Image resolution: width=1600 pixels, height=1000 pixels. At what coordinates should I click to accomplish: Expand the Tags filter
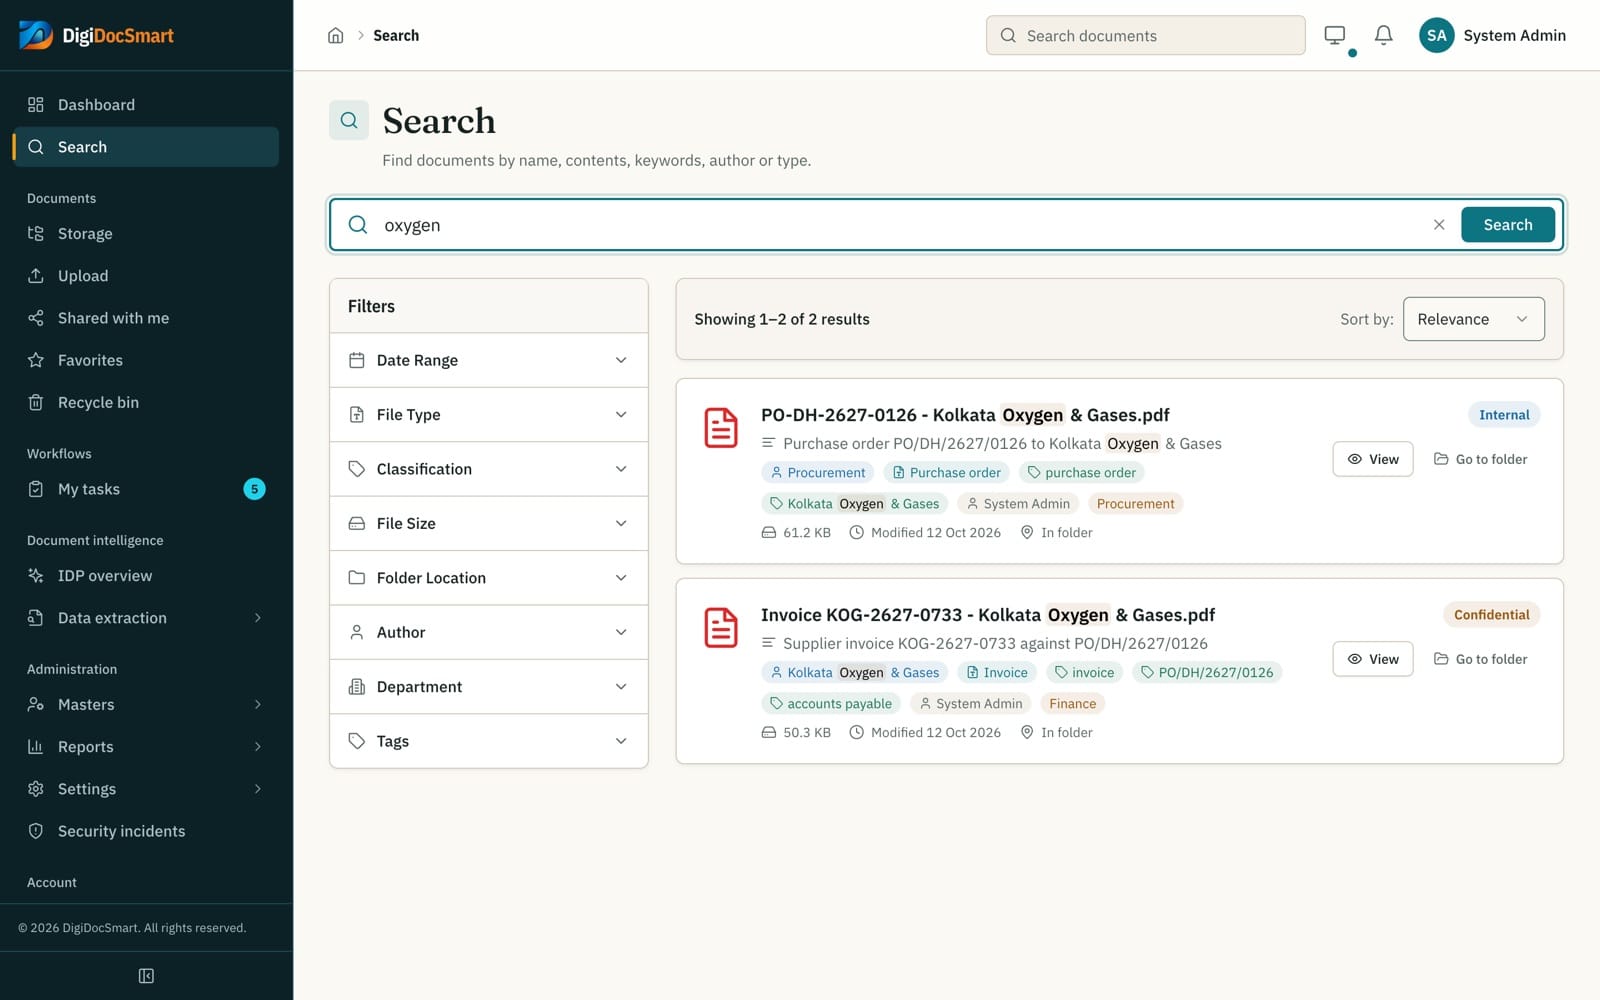coord(488,741)
